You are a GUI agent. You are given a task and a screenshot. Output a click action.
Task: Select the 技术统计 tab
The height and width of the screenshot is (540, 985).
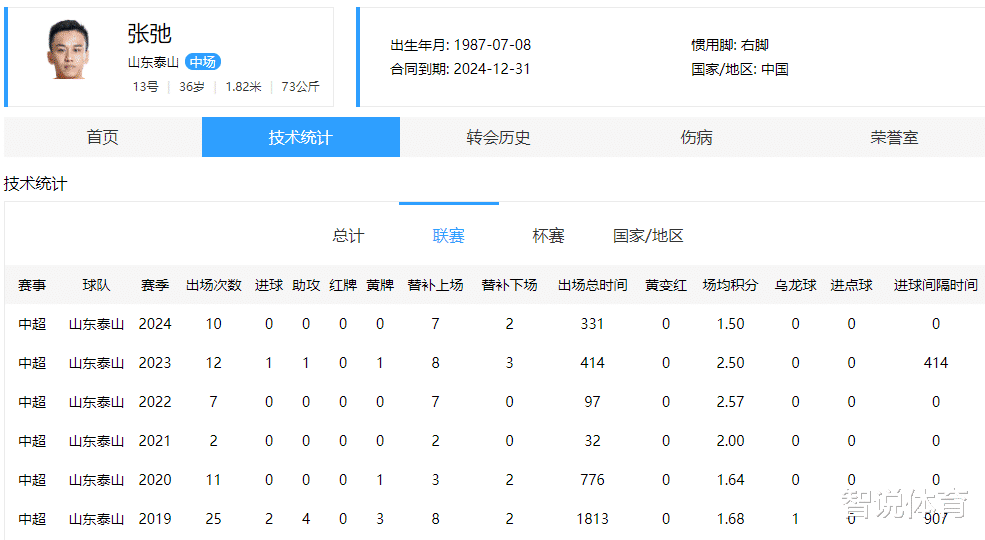301,137
